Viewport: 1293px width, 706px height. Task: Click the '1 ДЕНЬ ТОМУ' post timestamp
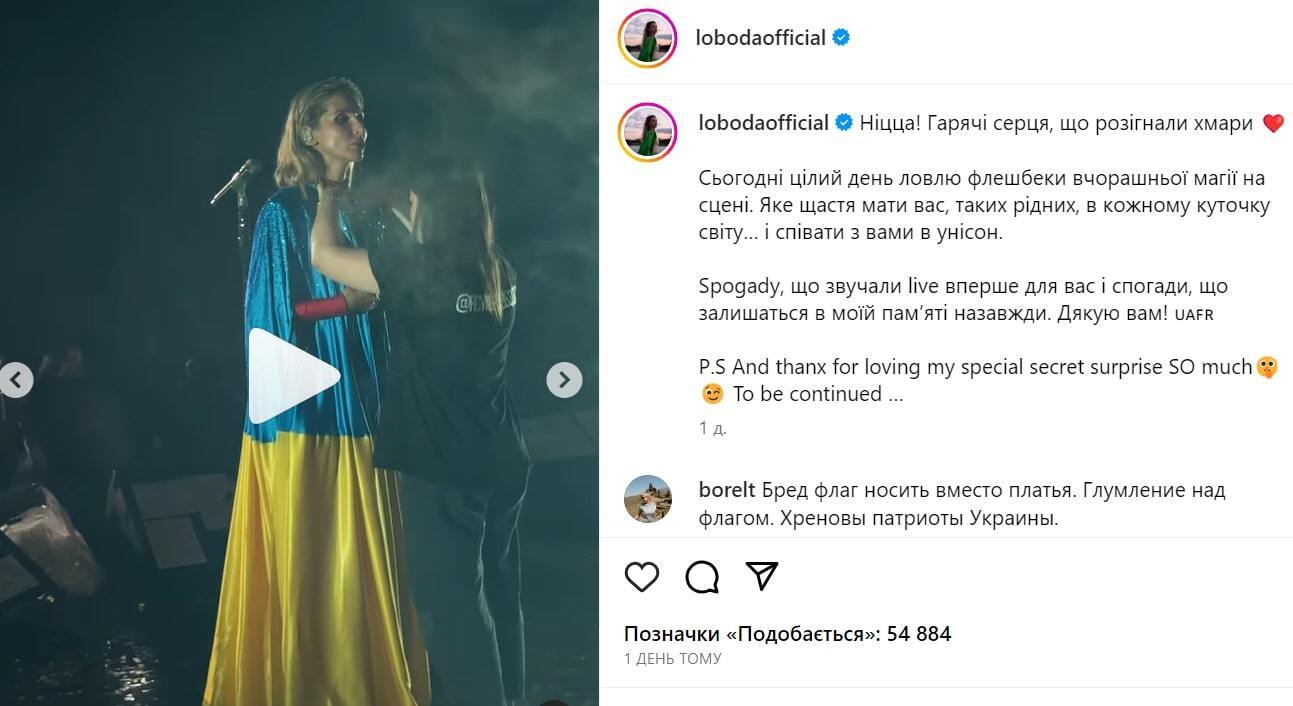tap(672, 659)
